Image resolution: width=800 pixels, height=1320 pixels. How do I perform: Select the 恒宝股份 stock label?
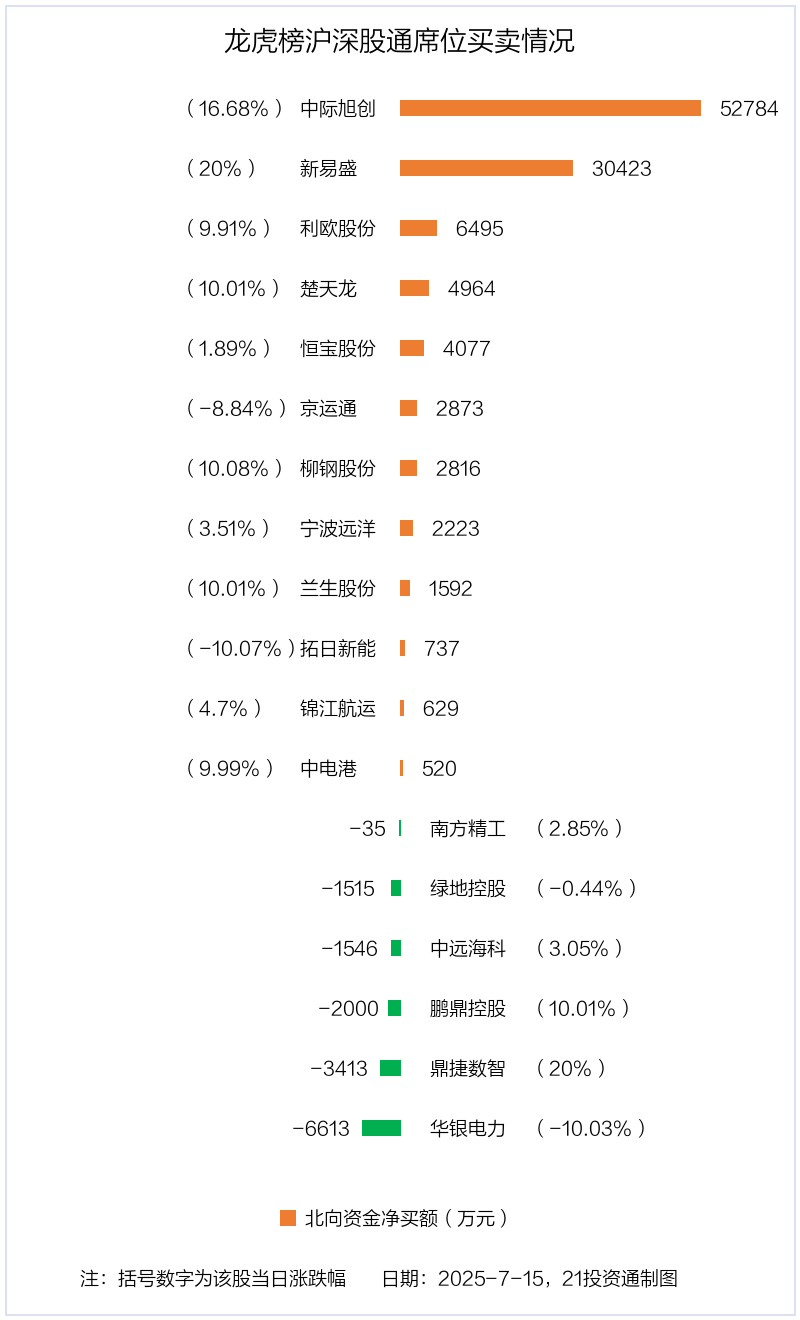[338, 349]
